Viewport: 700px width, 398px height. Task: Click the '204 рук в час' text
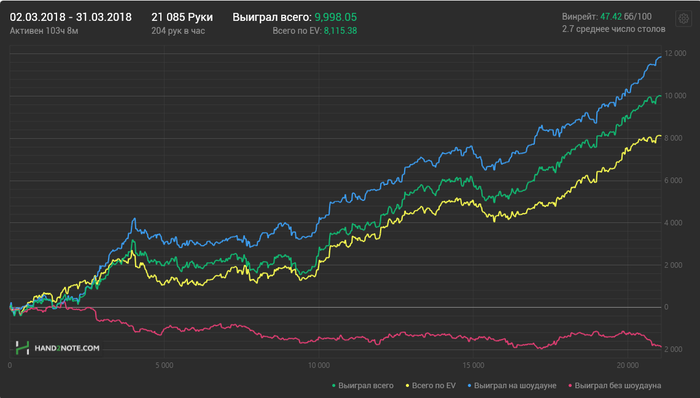pos(178,31)
